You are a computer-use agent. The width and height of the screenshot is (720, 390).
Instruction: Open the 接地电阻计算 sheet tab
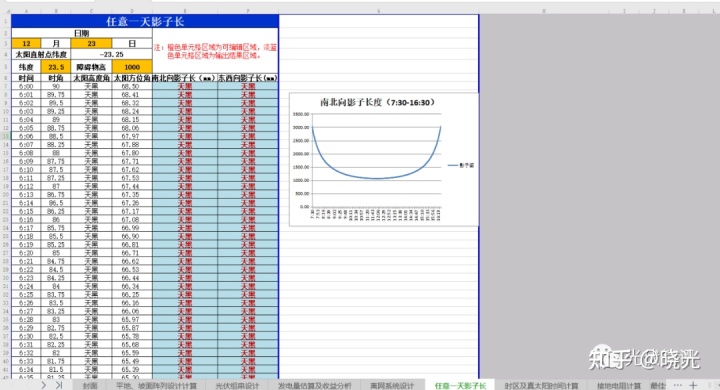coord(619,385)
